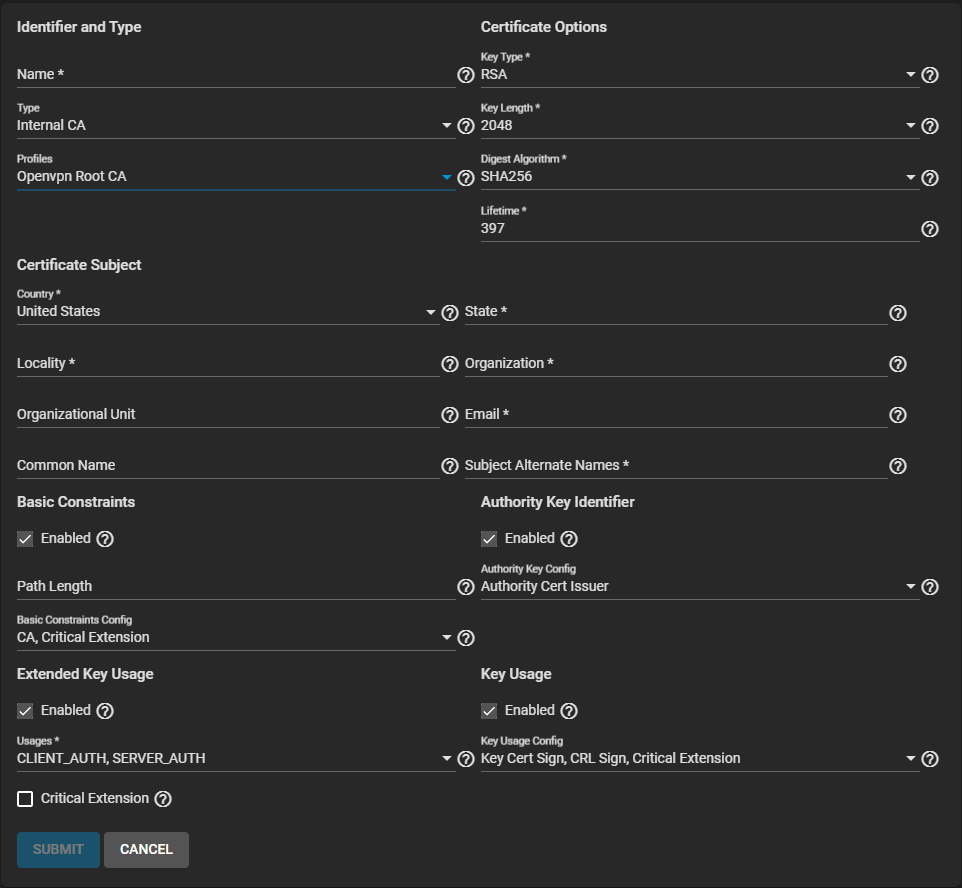
Task: Click help icon next to Critical Extension
Action: click(x=163, y=799)
